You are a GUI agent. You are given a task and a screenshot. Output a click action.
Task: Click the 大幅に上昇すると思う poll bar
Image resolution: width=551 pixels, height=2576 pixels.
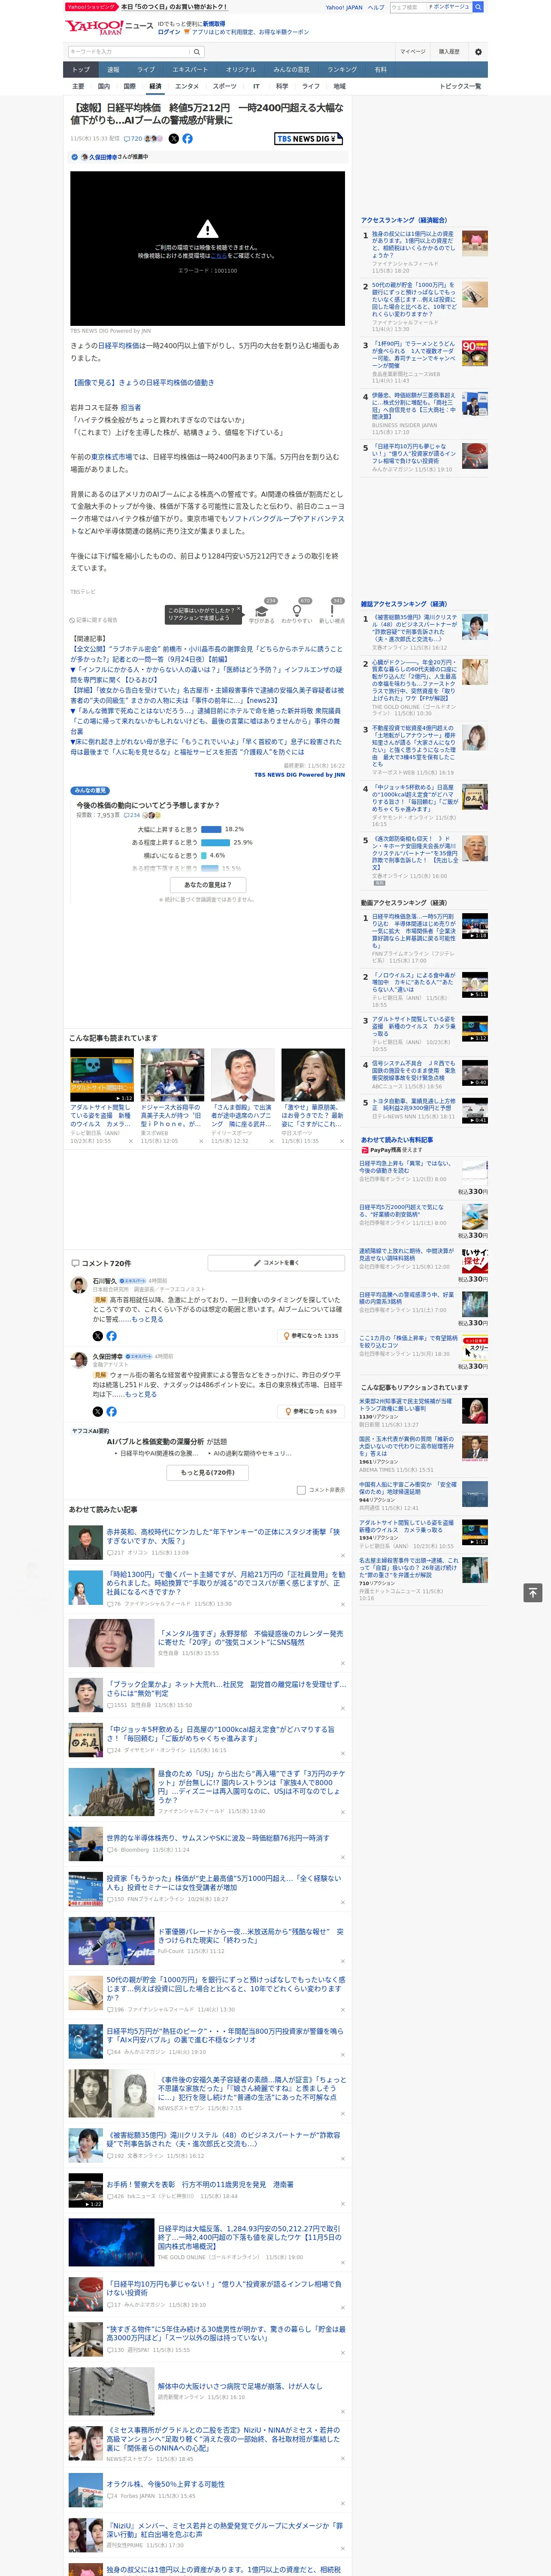(211, 829)
